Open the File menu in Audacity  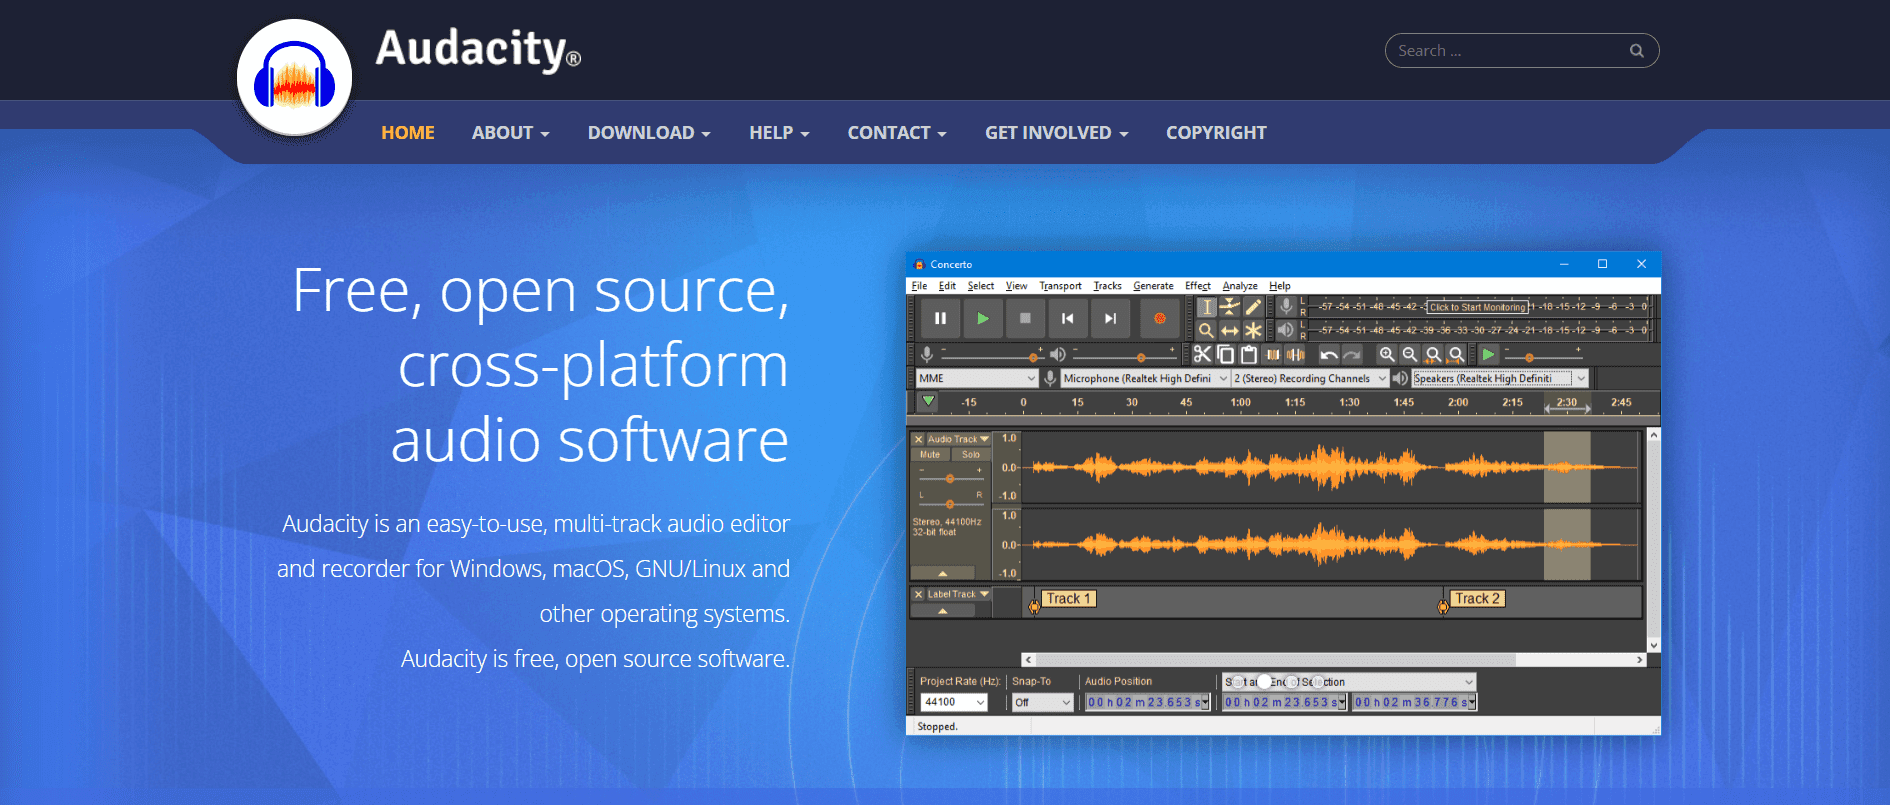pos(919,286)
